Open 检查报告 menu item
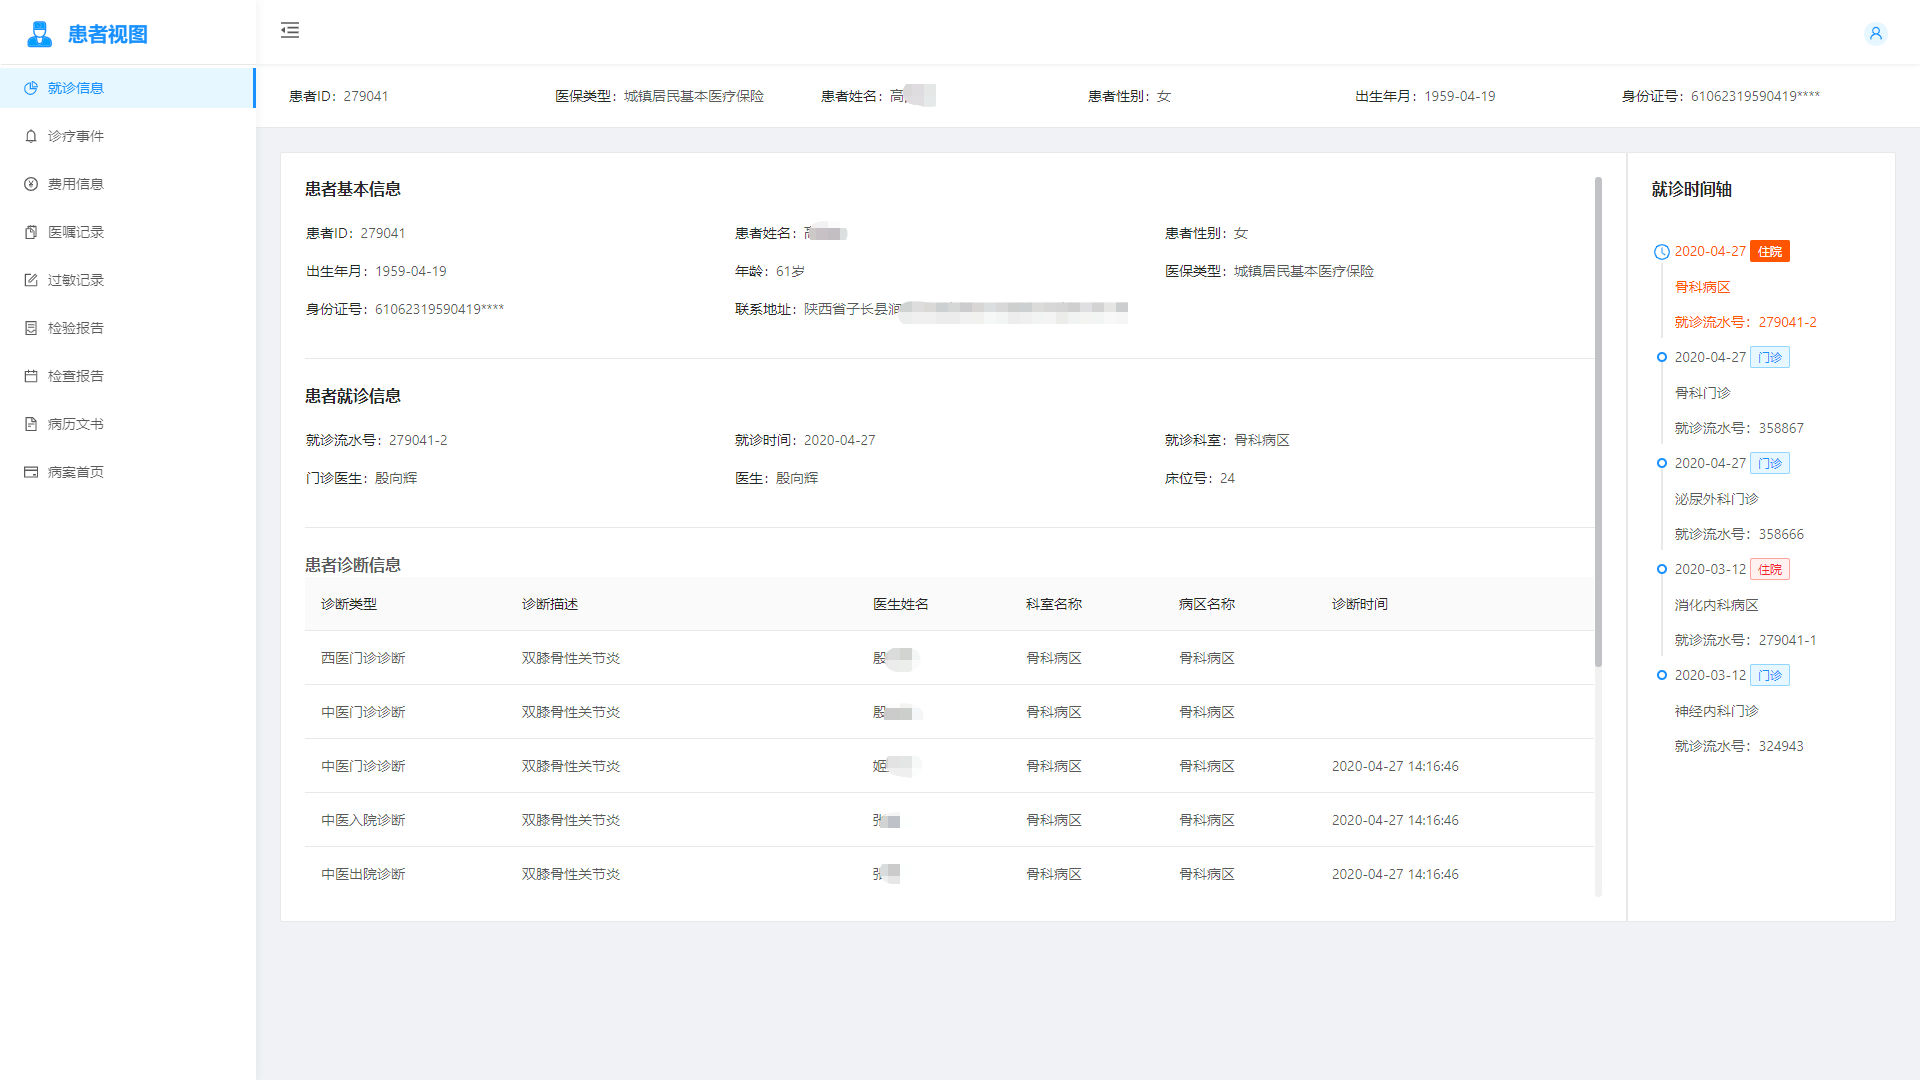Image resolution: width=1920 pixels, height=1080 pixels. pyautogui.click(x=127, y=376)
